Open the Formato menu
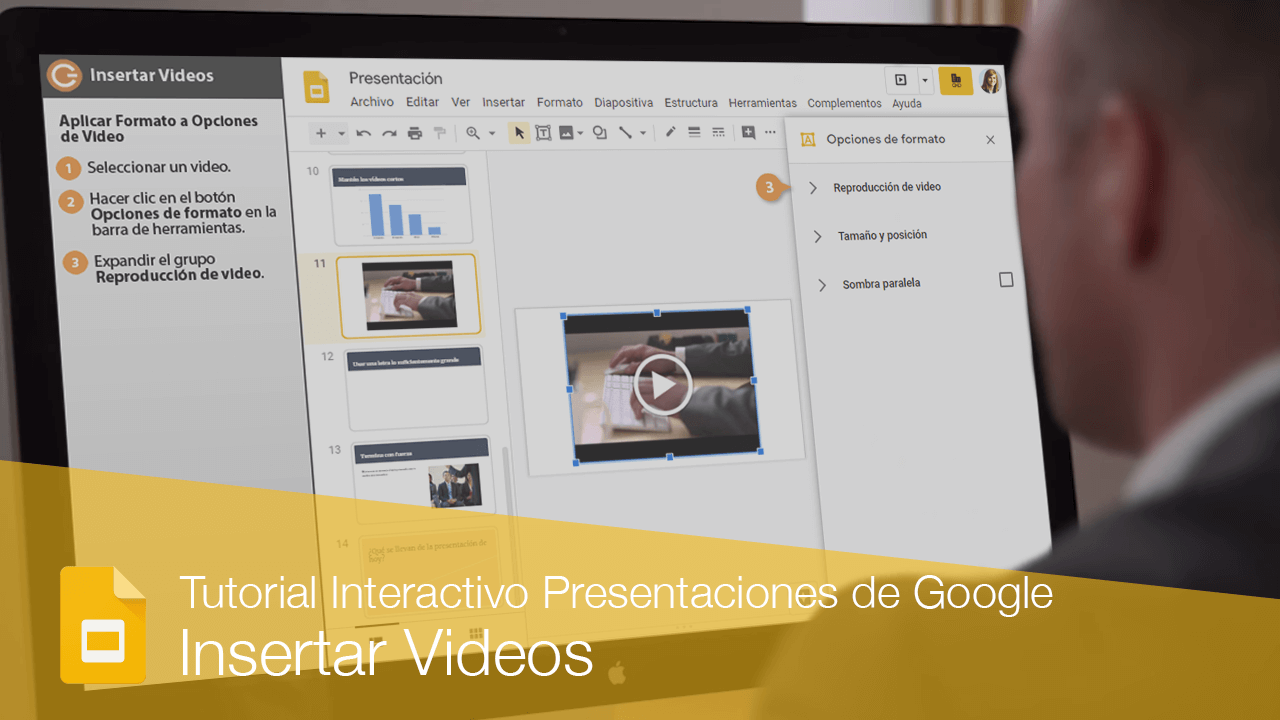The width and height of the screenshot is (1280, 720). point(560,102)
